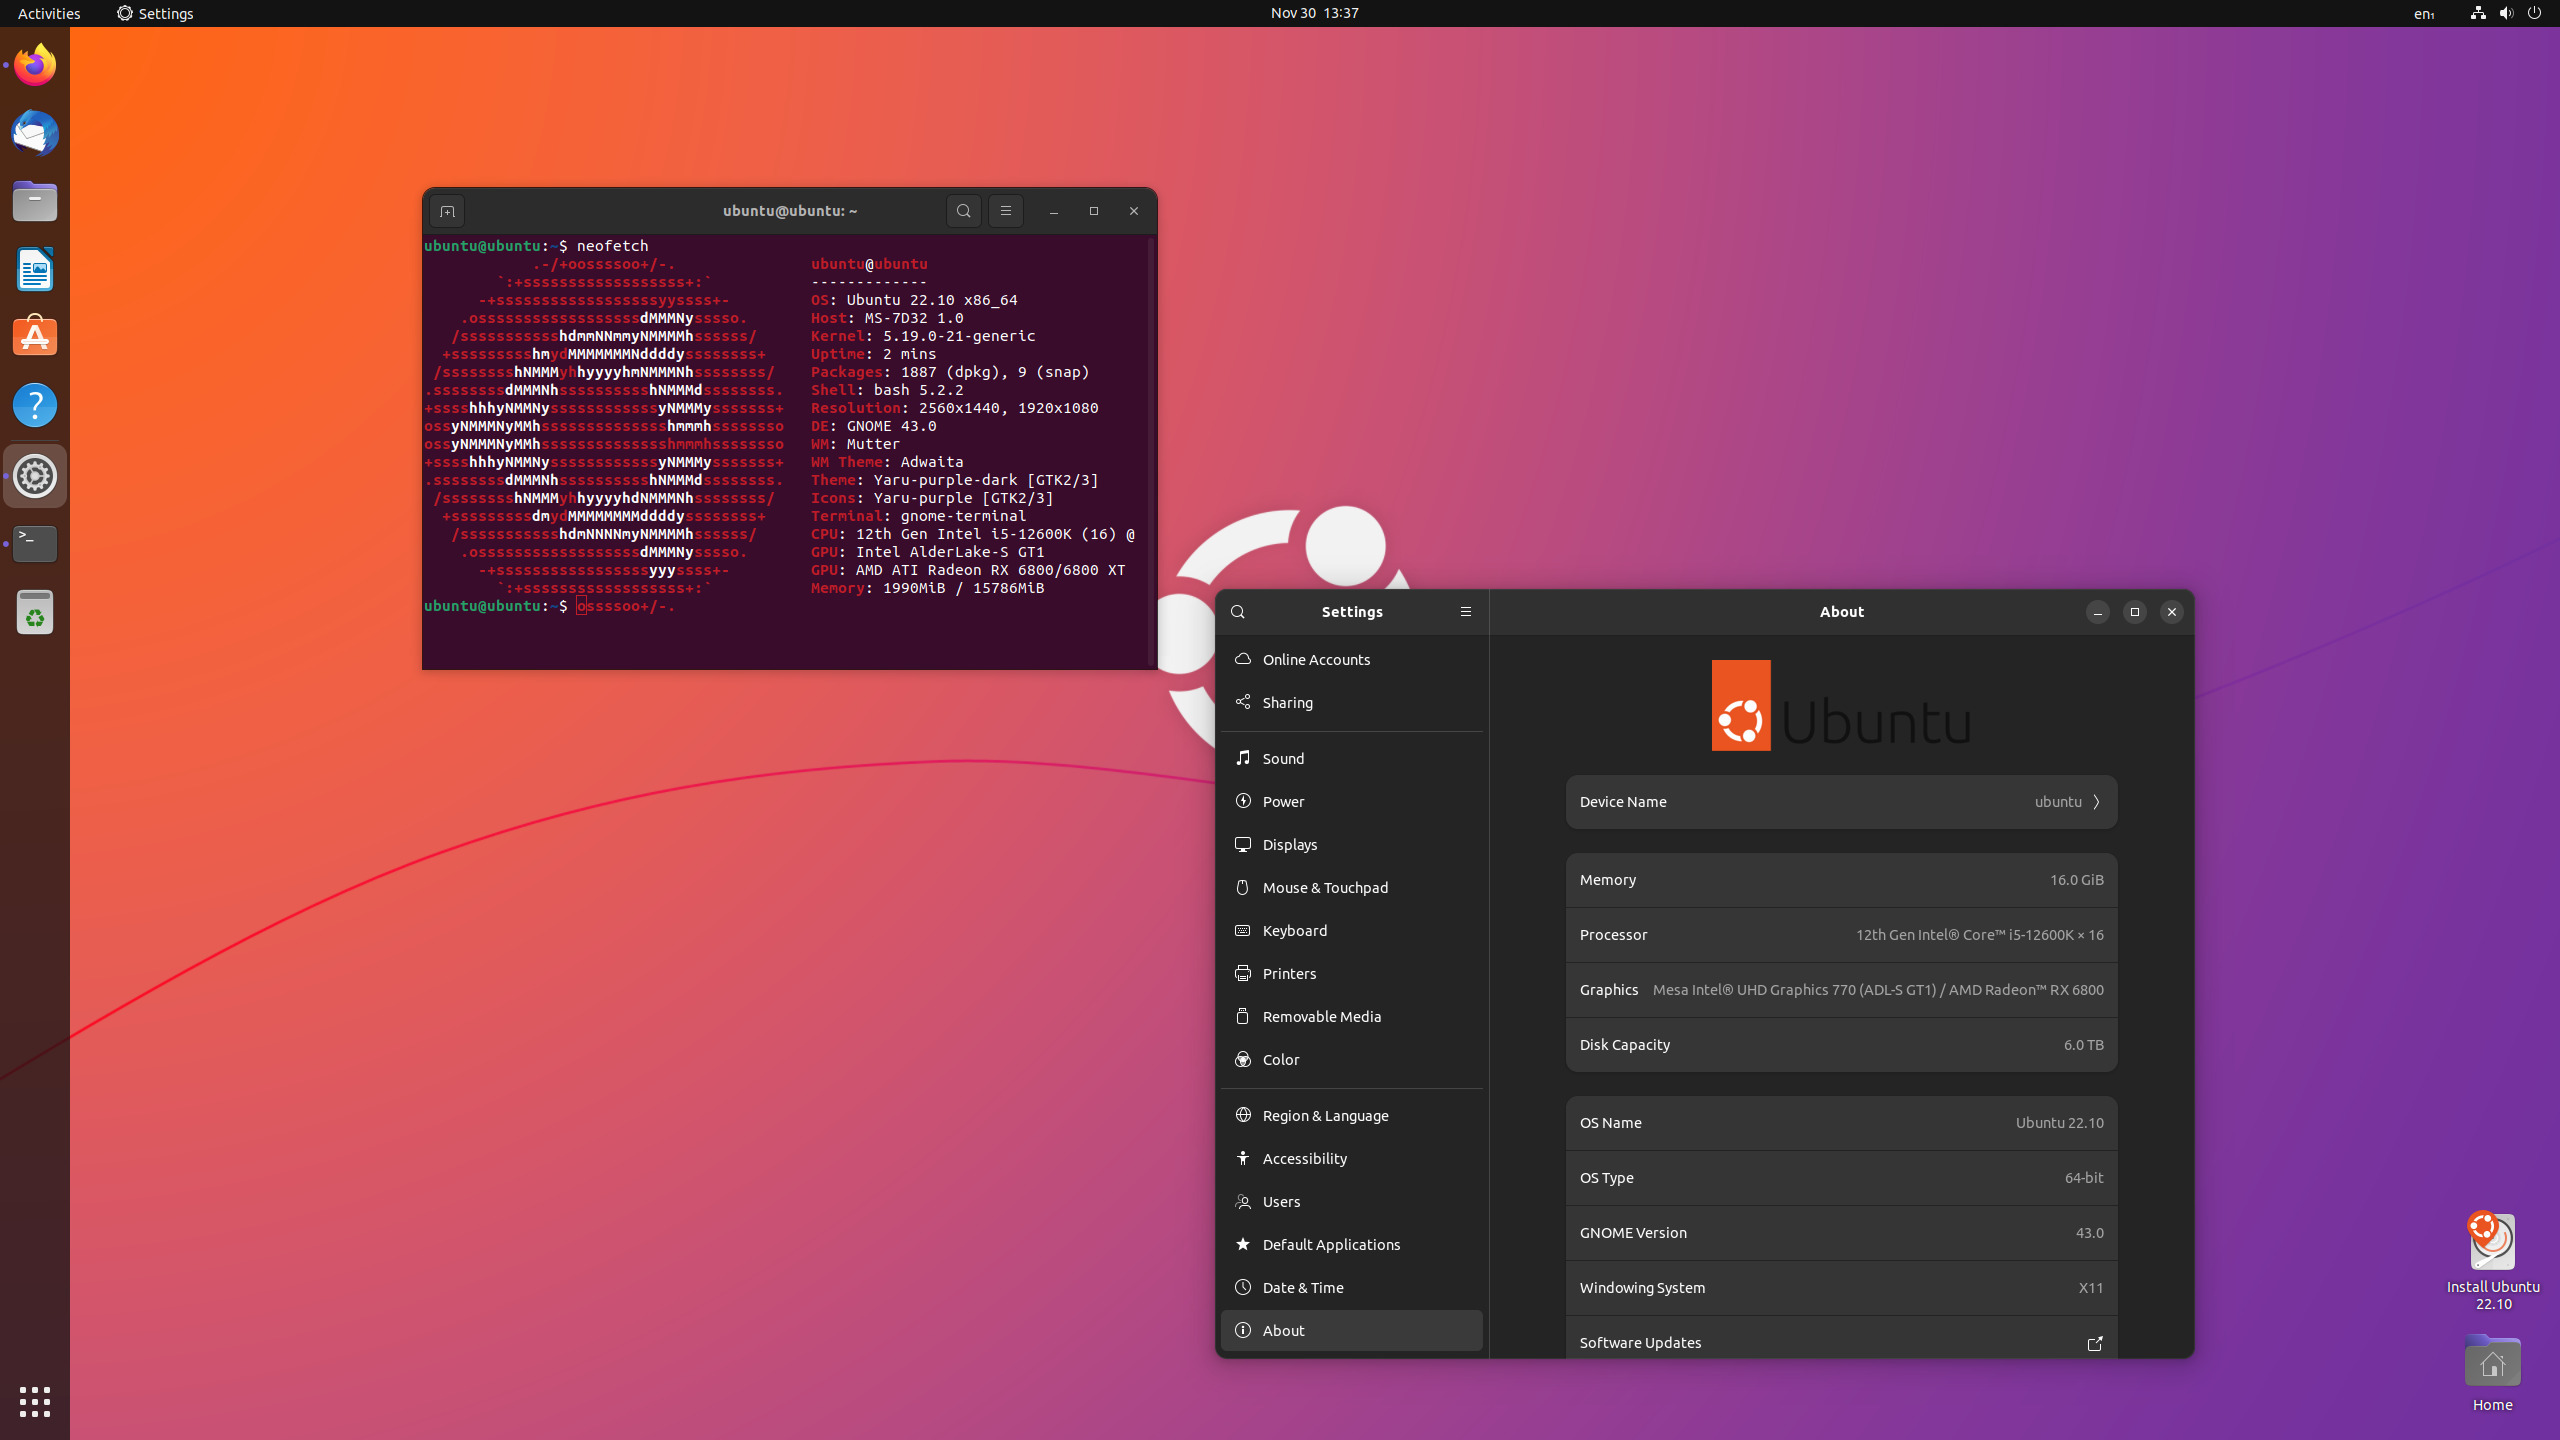Open the Help application from the dock
Image resolution: width=2560 pixels, height=1440 pixels.
(35, 405)
